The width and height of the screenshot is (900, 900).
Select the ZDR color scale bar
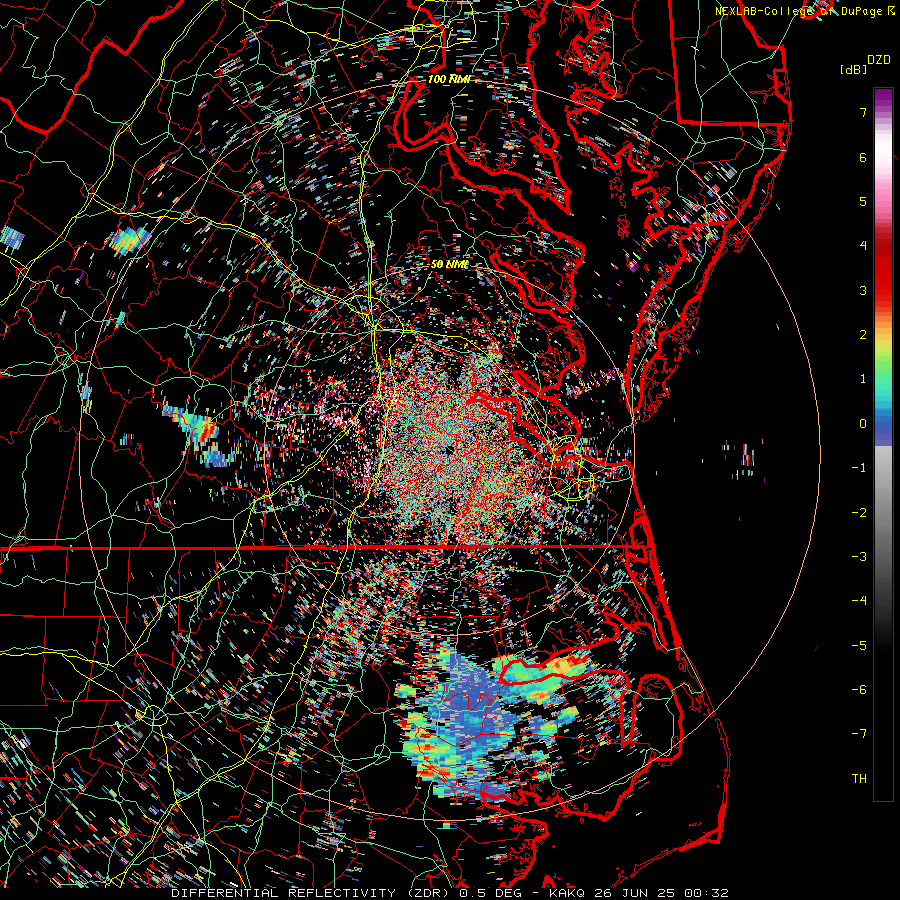(883, 444)
